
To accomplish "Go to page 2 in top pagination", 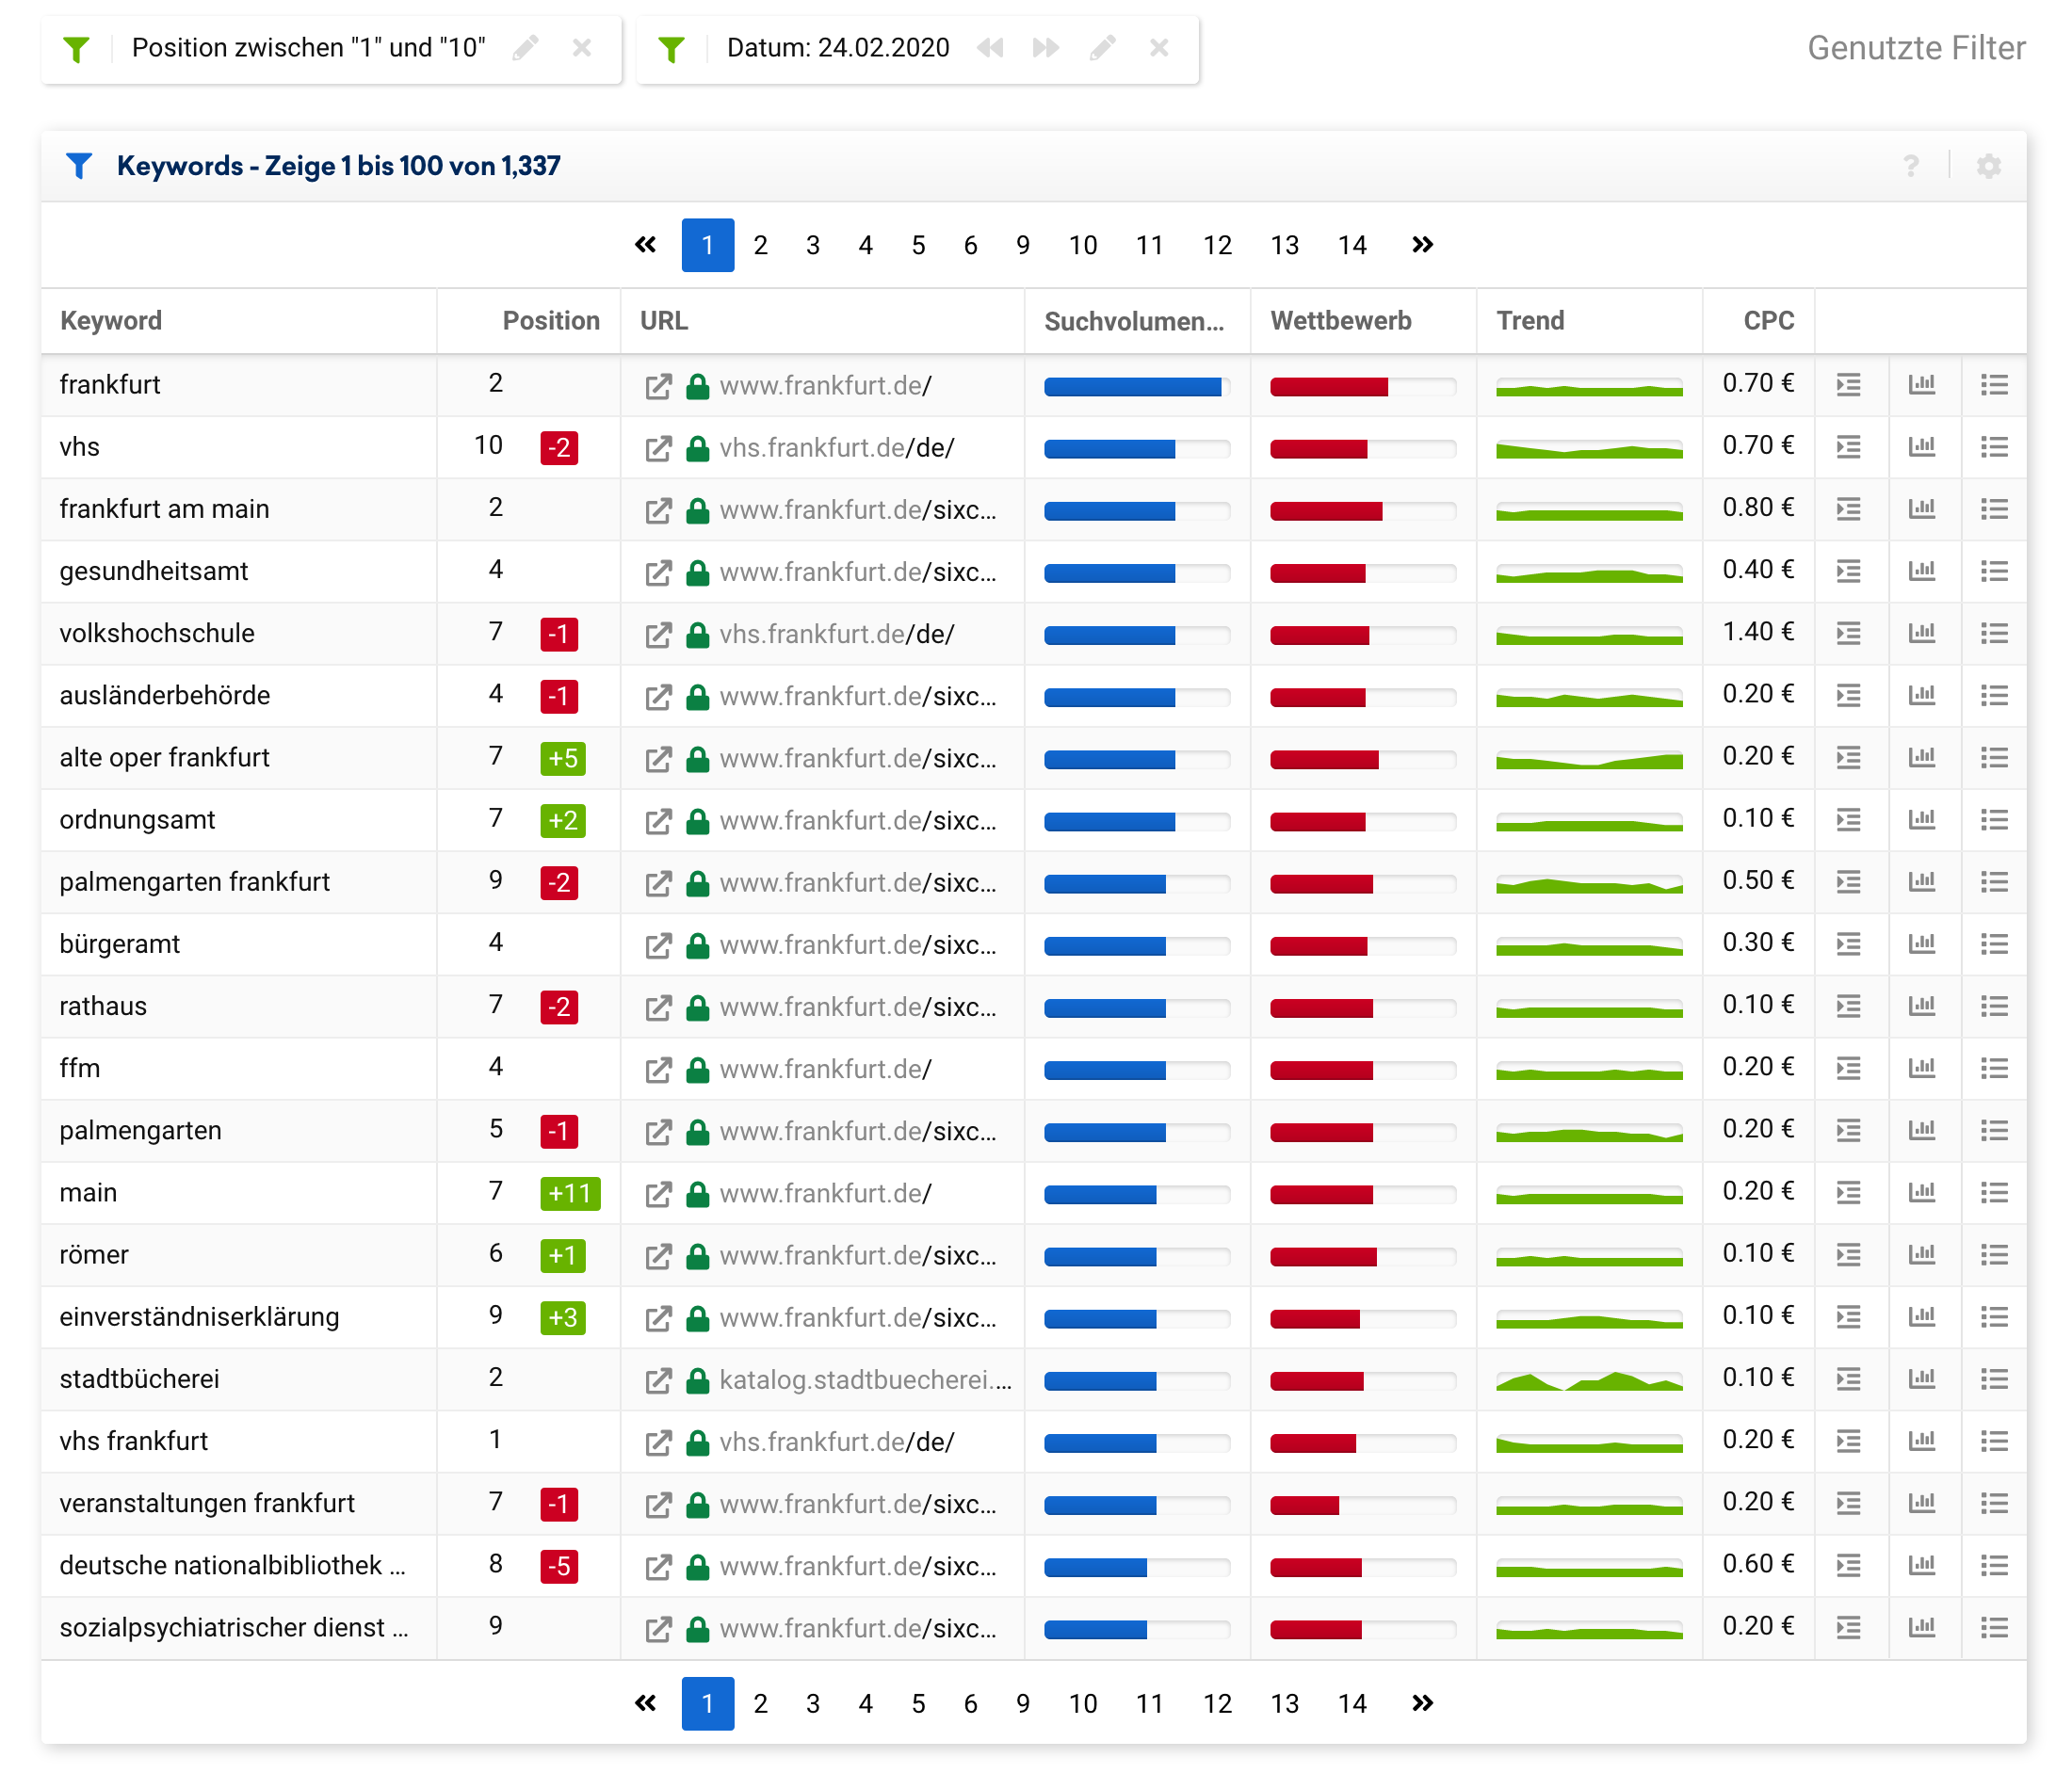I will [761, 245].
